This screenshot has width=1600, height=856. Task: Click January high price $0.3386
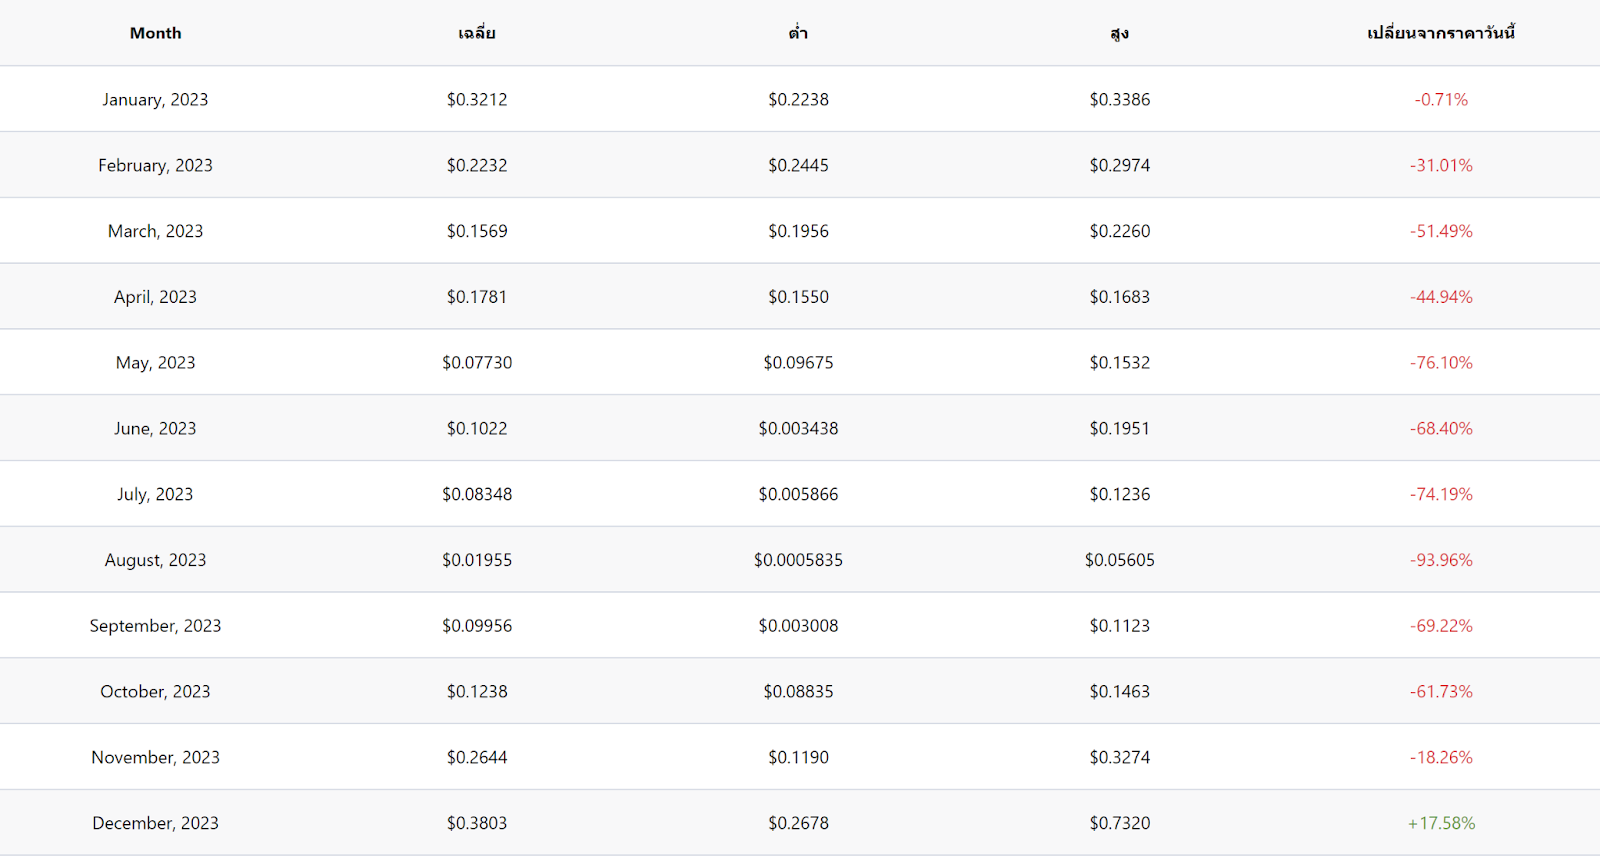pyautogui.click(x=1120, y=99)
